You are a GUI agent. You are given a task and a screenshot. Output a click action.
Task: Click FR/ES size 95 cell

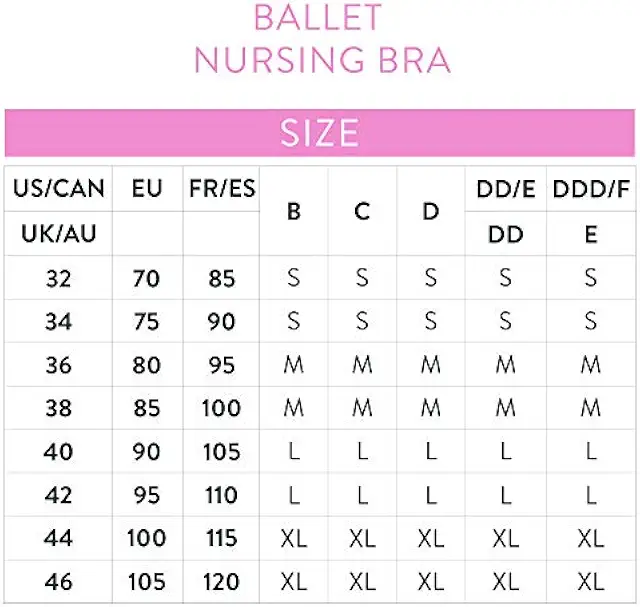click(x=222, y=365)
